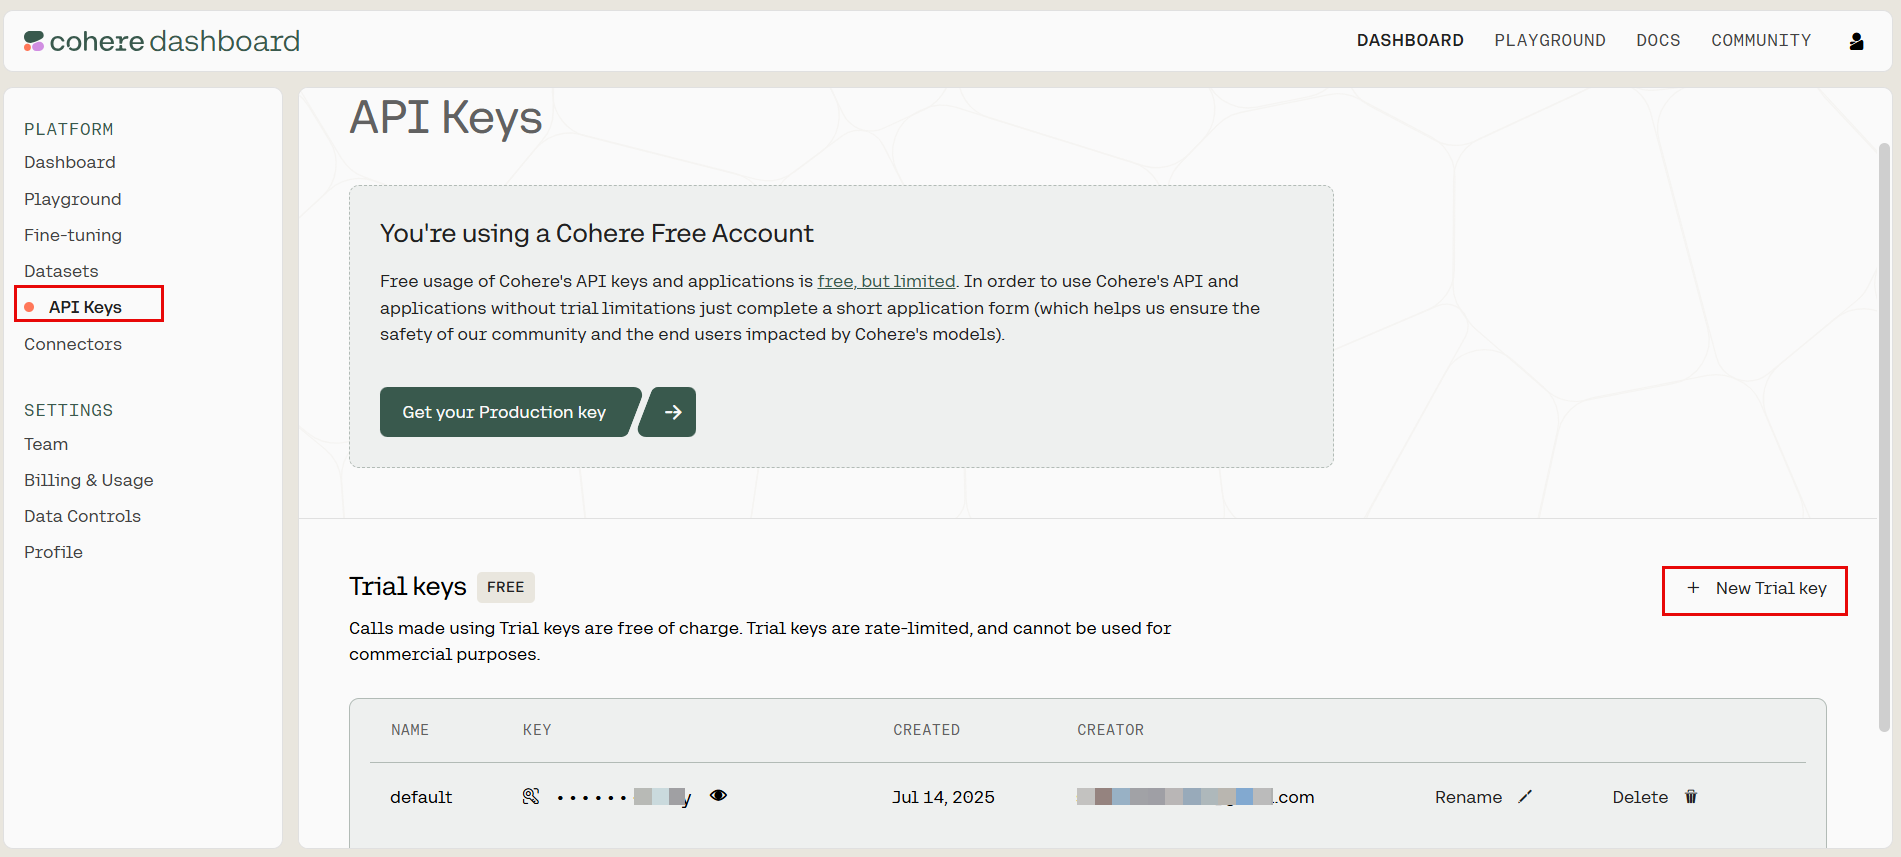Click the page vertical scrollbar

coord(1883,436)
